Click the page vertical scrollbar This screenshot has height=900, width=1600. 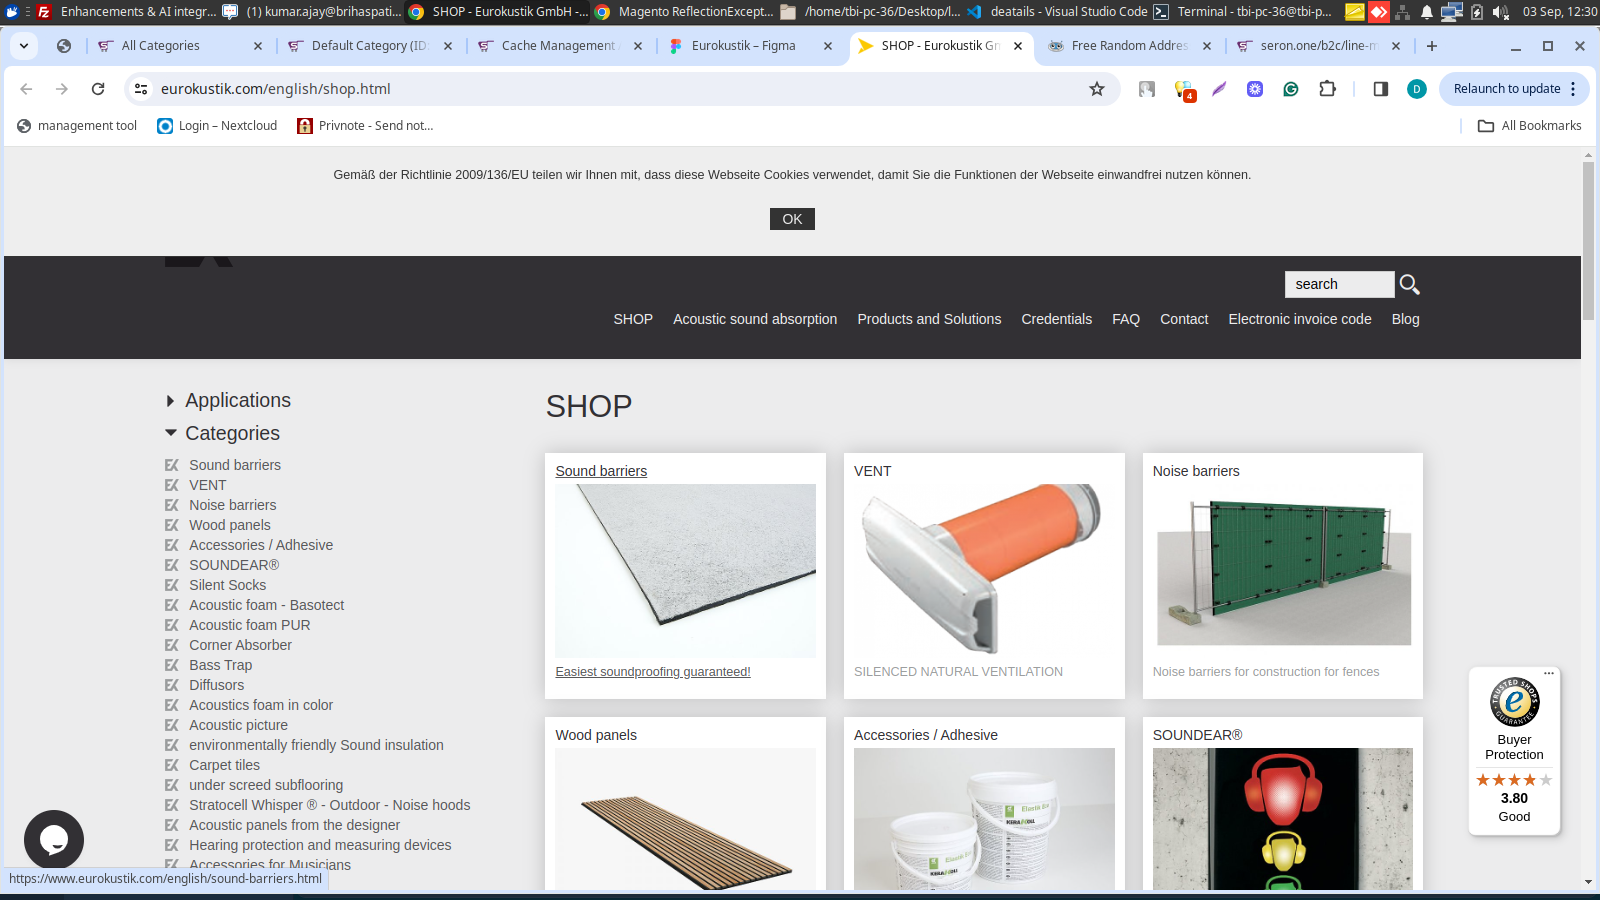[x=1588, y=240]
